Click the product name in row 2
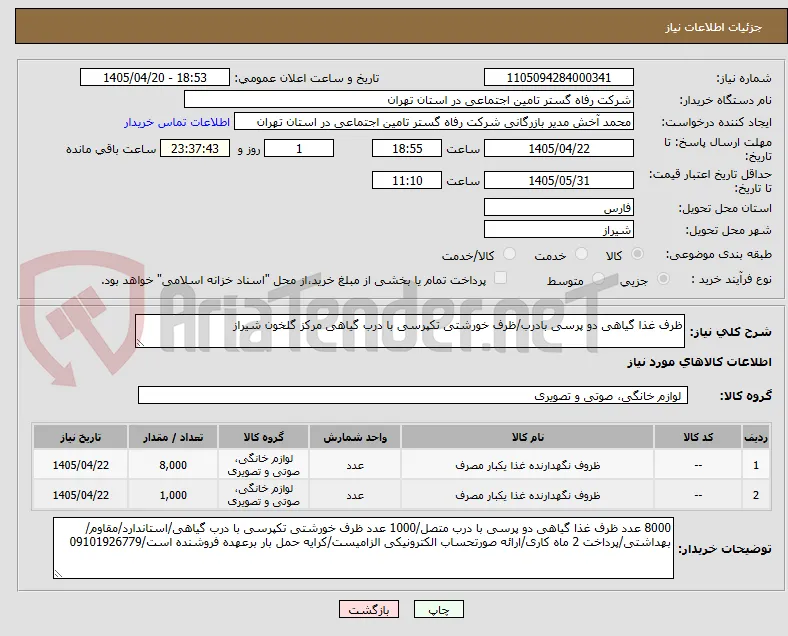 click(528, 495)
